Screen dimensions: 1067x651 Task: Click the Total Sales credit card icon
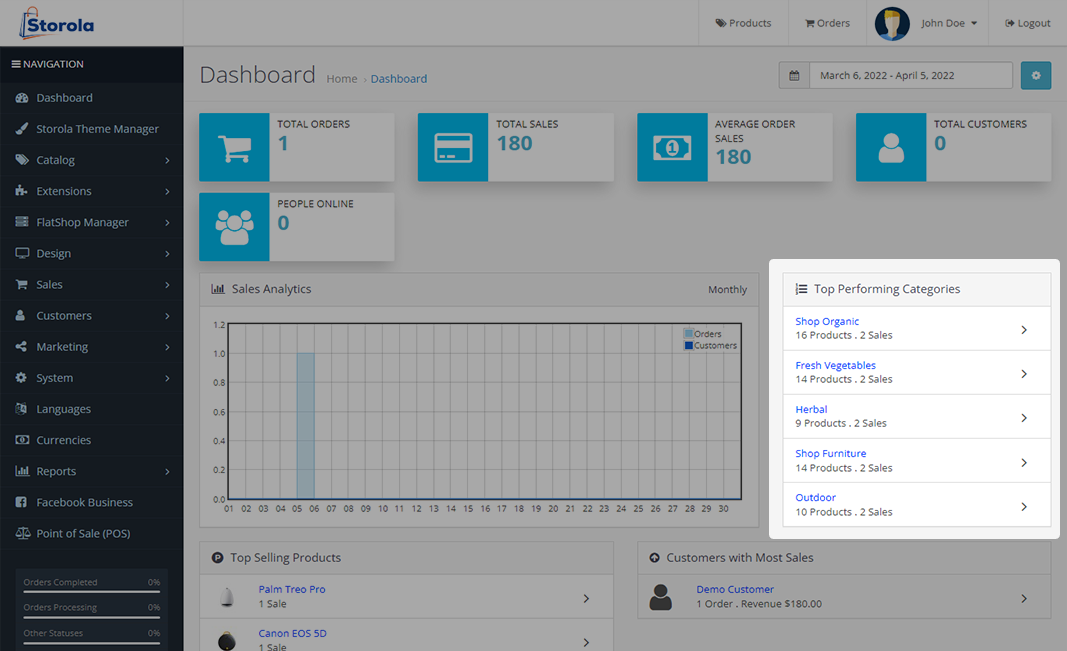(x=453, y=147)
